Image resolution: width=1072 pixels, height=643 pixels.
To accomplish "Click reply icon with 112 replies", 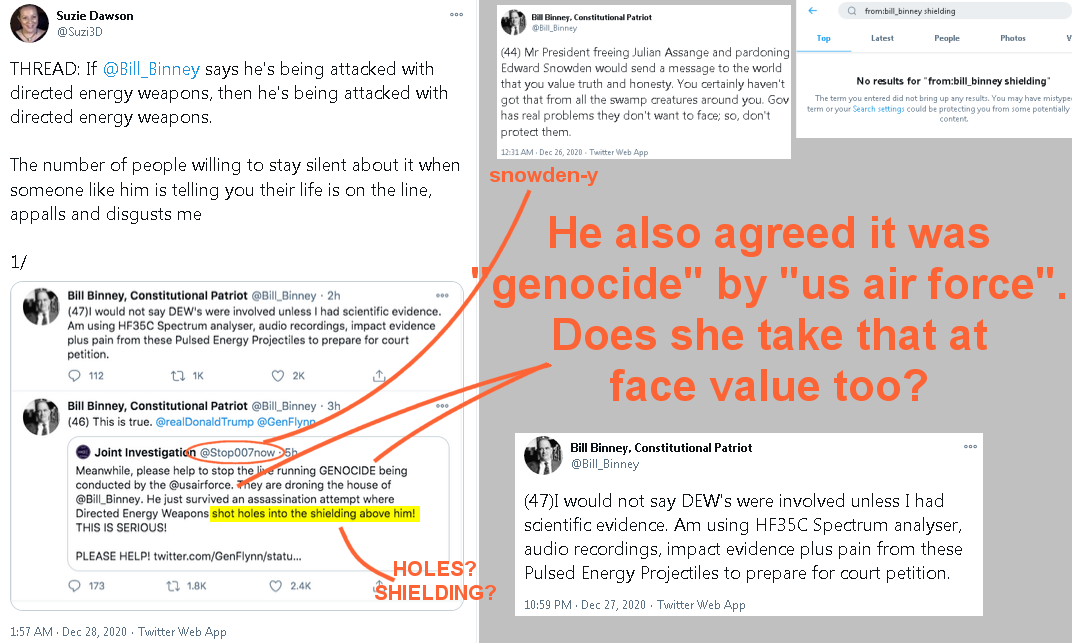I will click(x=75, y=375).
